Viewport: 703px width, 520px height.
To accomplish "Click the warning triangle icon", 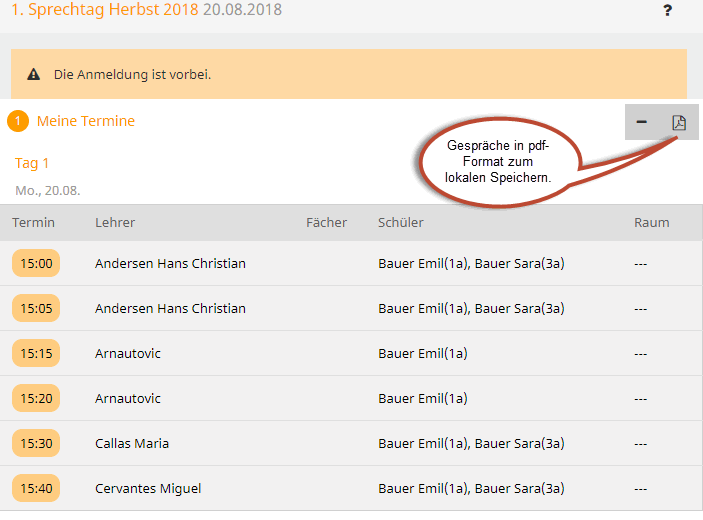I will click(34, 74).
